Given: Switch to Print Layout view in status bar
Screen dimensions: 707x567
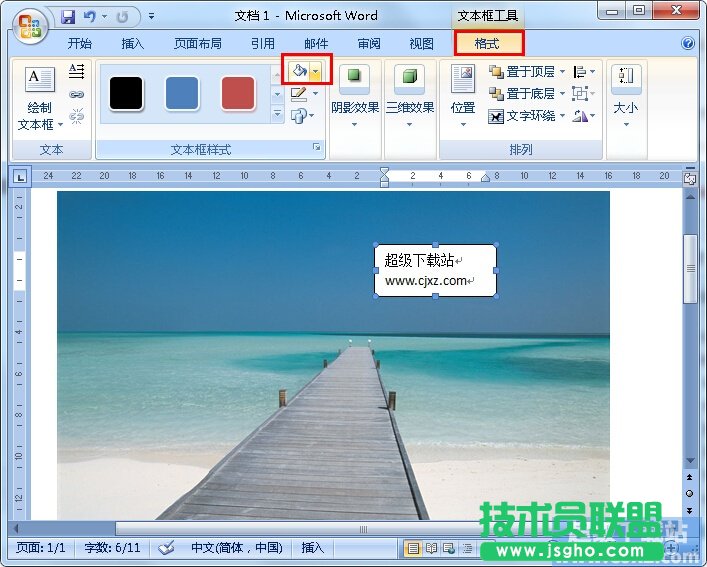Looking at the screenshot, I should 413,548.
